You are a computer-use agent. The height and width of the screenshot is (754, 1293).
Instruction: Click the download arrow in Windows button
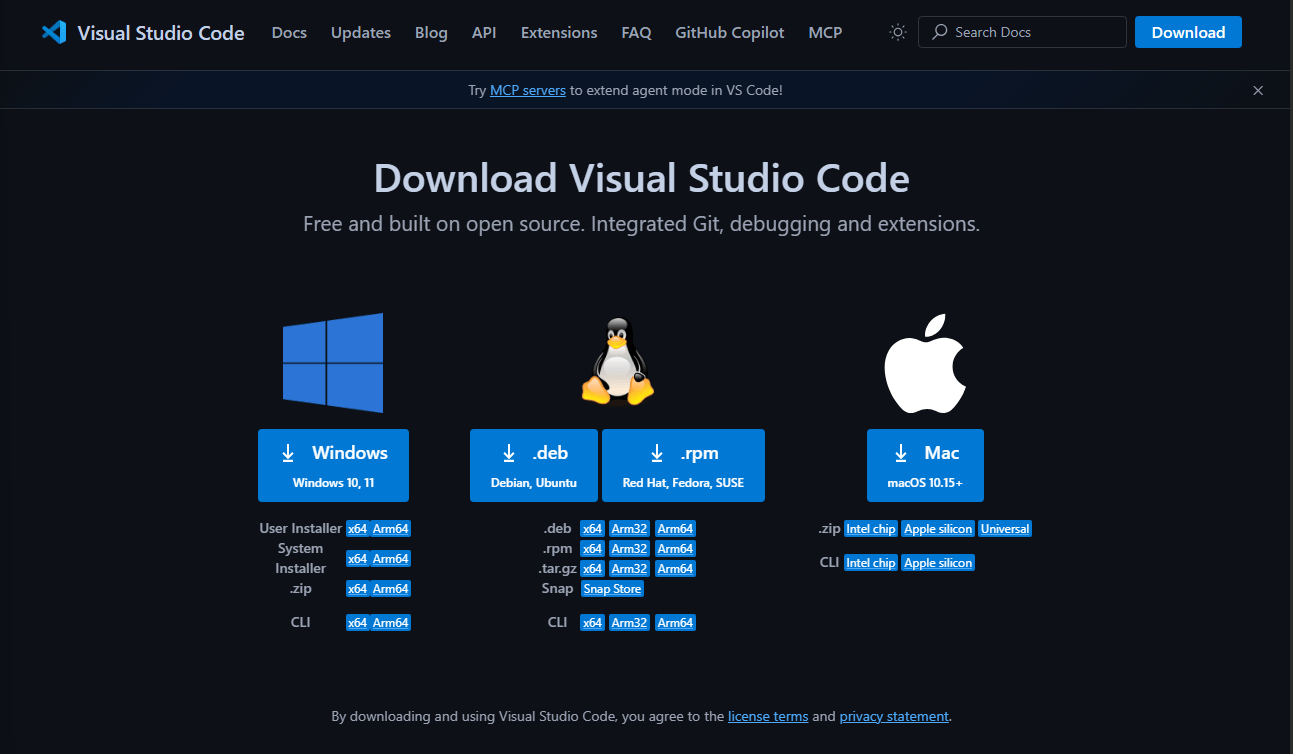(288, 453)
